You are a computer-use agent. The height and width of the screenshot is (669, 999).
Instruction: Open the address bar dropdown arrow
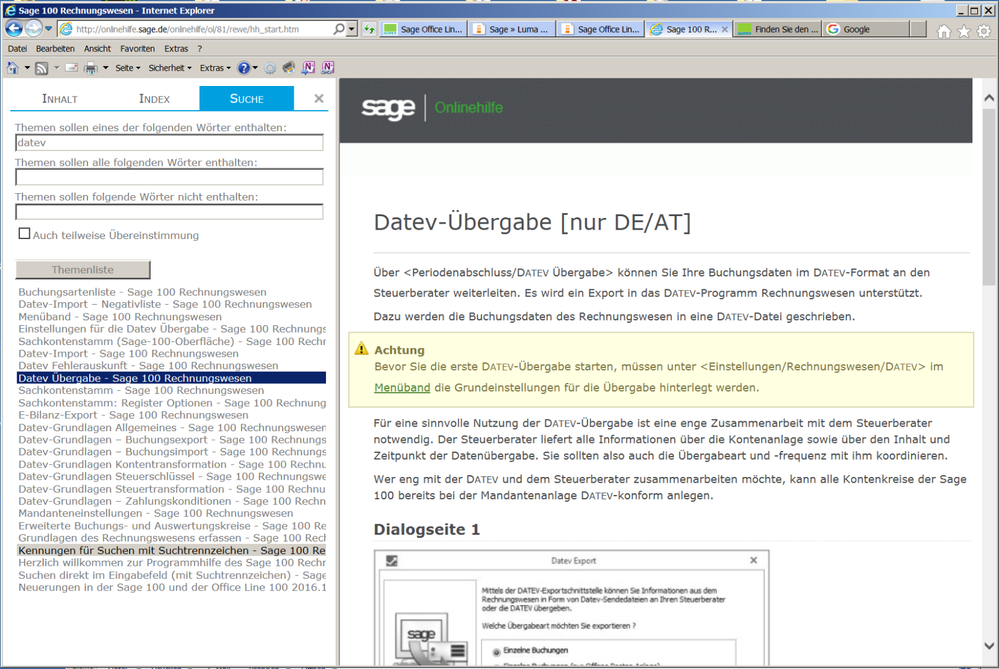click(352, 30)
